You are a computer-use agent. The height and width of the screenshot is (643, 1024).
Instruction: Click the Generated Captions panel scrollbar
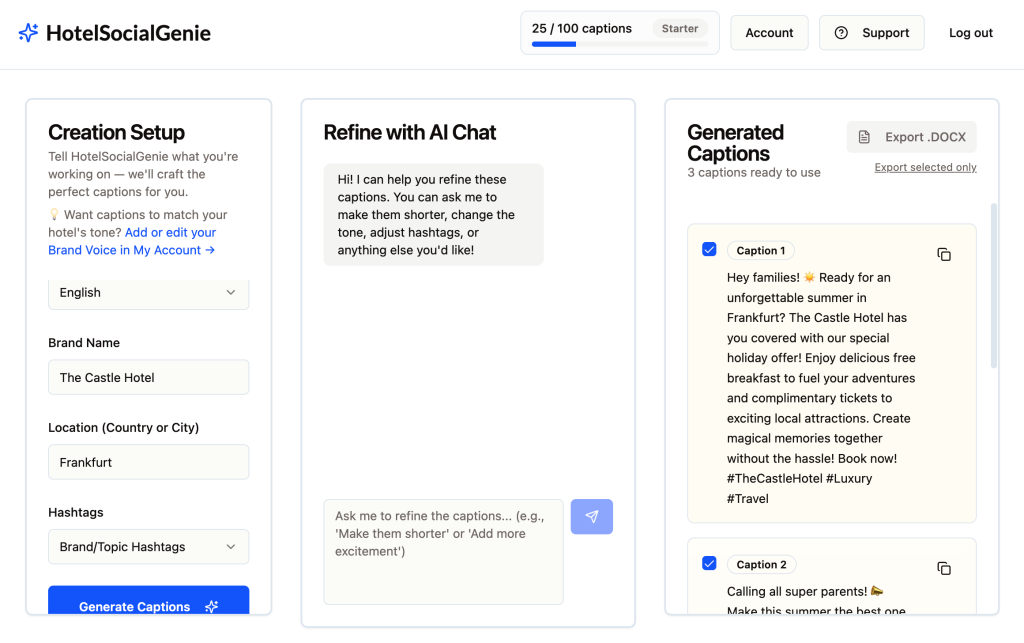pos(993,285)
